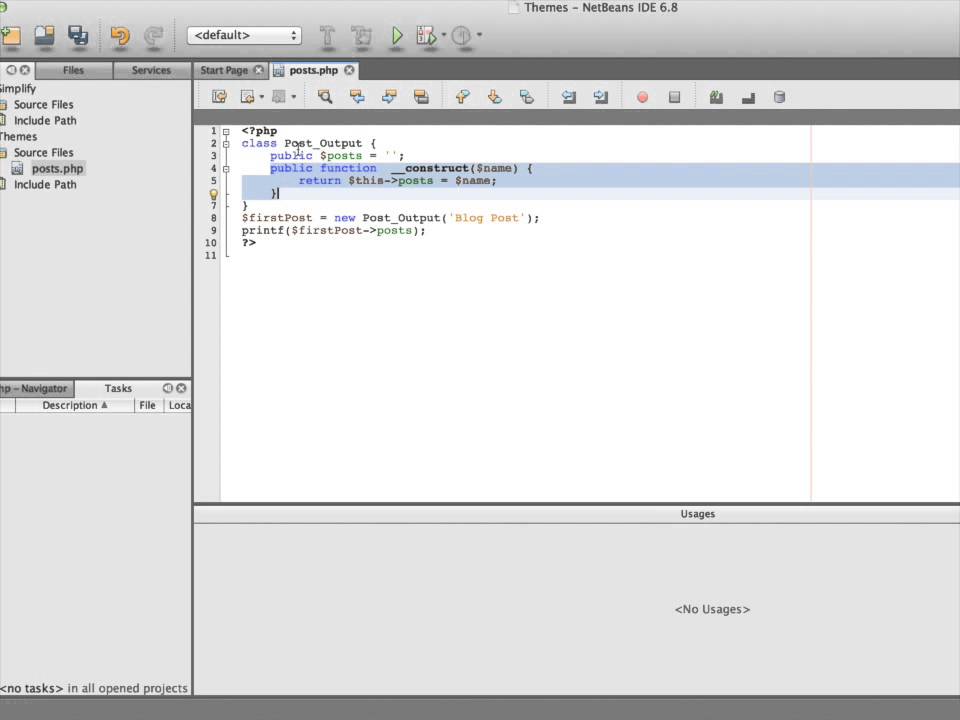
Task: Click the Find Selection magnifier icon
Action: pos(324,97)
